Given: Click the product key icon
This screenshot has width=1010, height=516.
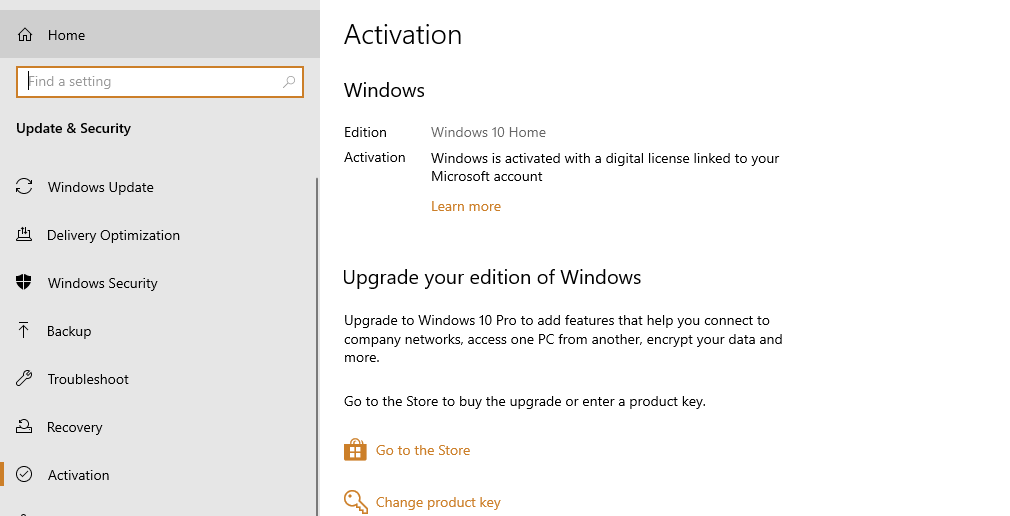Looking at the screenshot, I should [x=356, y=502].
